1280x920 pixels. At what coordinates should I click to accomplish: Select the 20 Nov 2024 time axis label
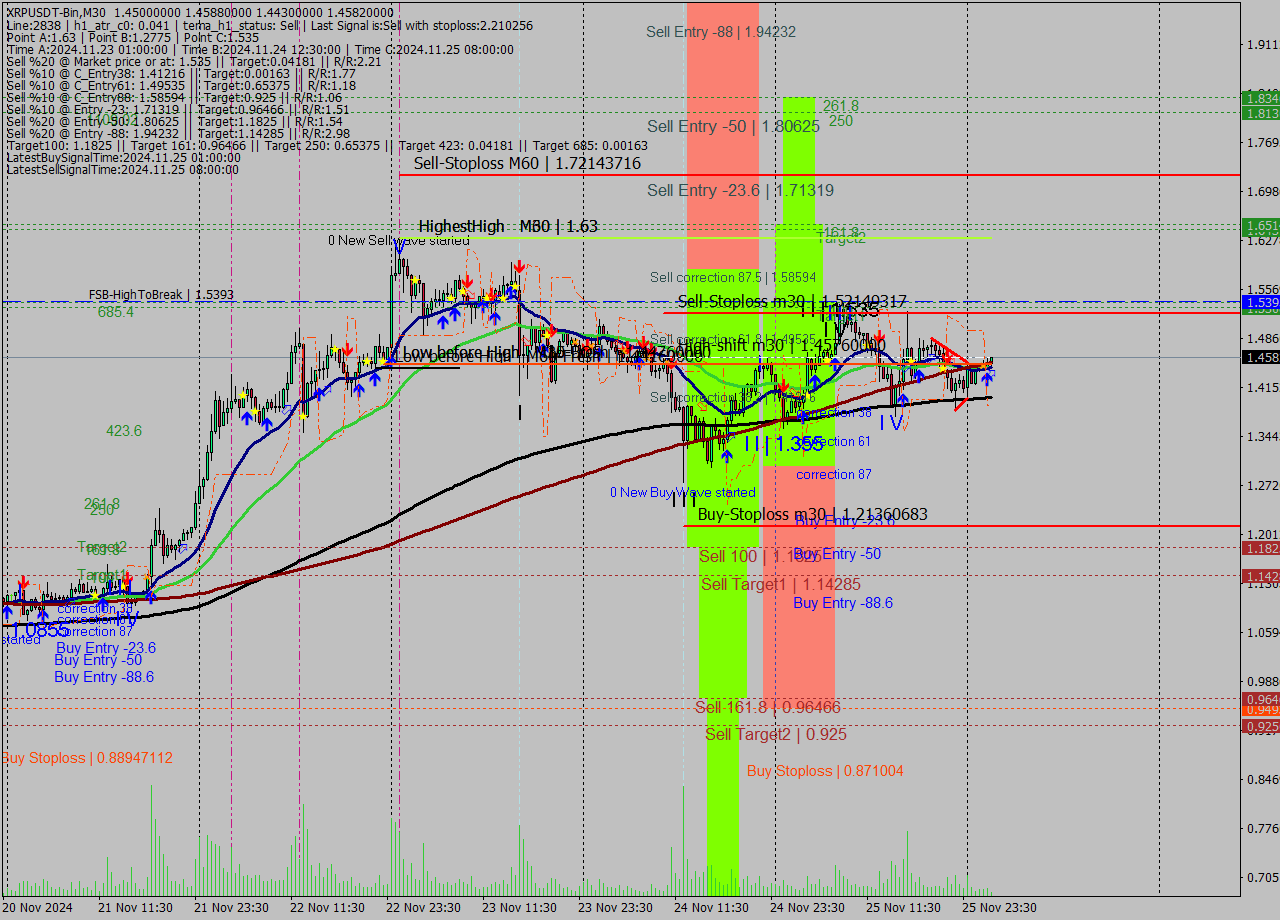[38, 908]
